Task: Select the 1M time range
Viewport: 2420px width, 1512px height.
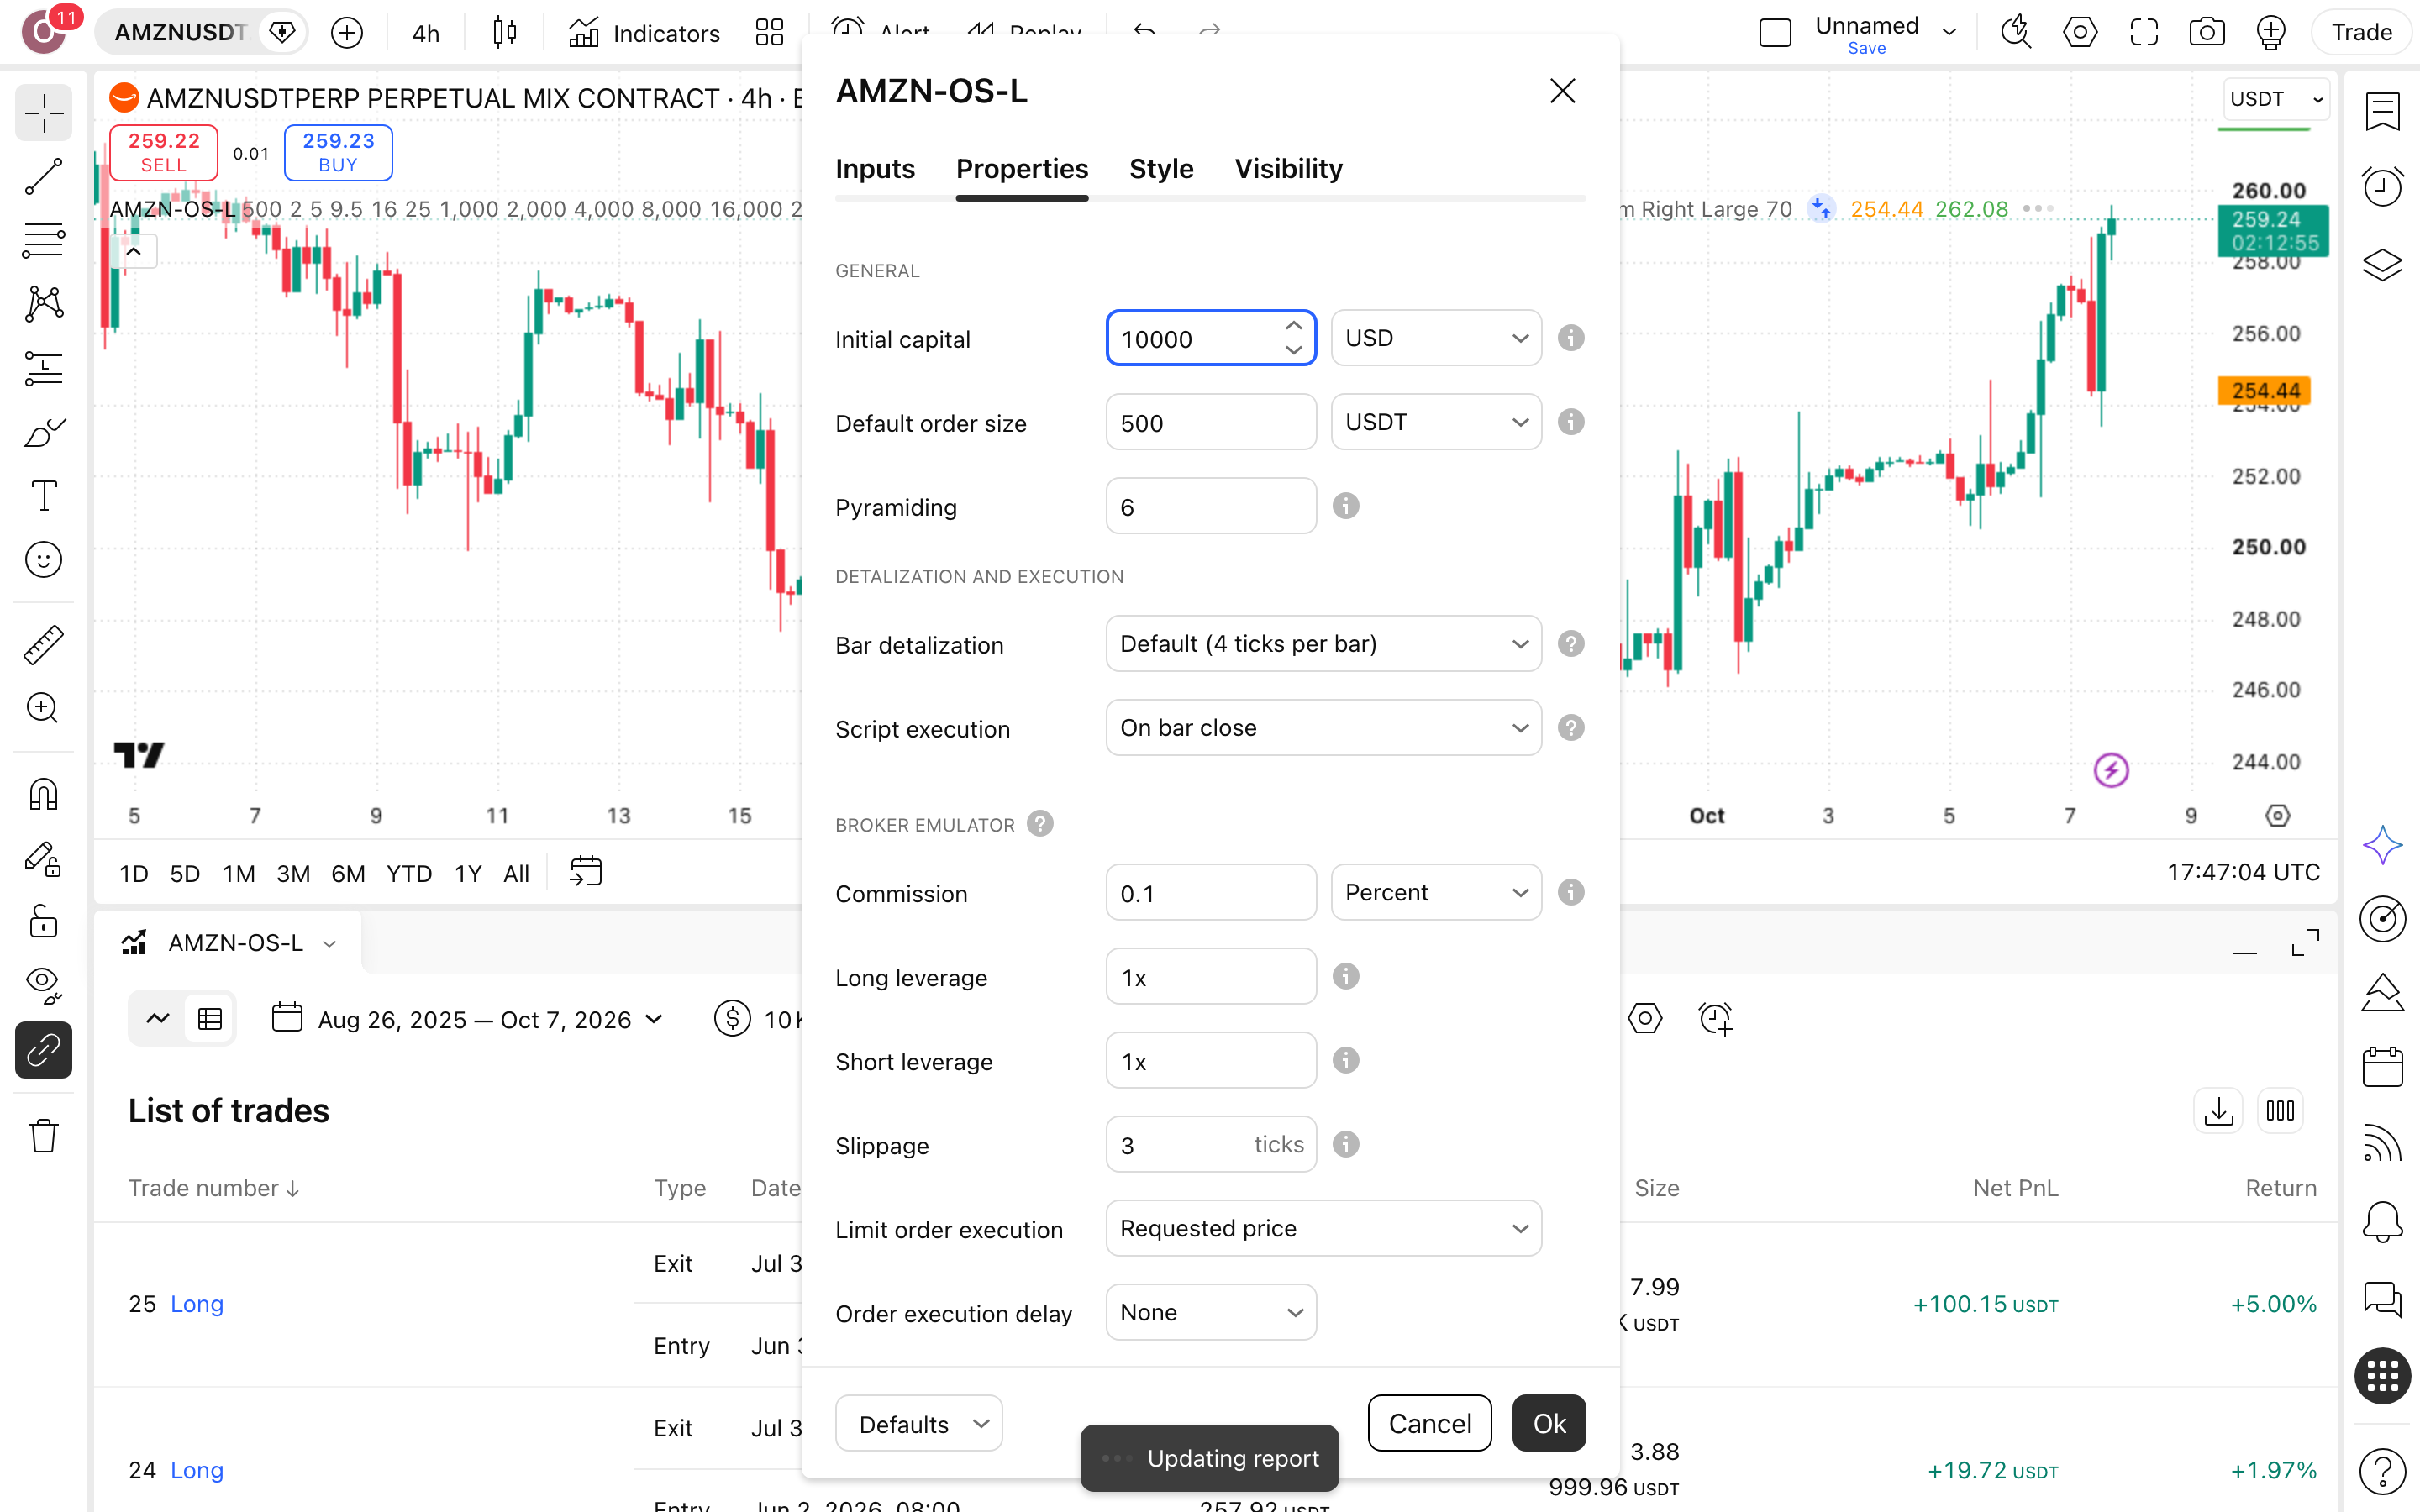Action: (238, 873)
